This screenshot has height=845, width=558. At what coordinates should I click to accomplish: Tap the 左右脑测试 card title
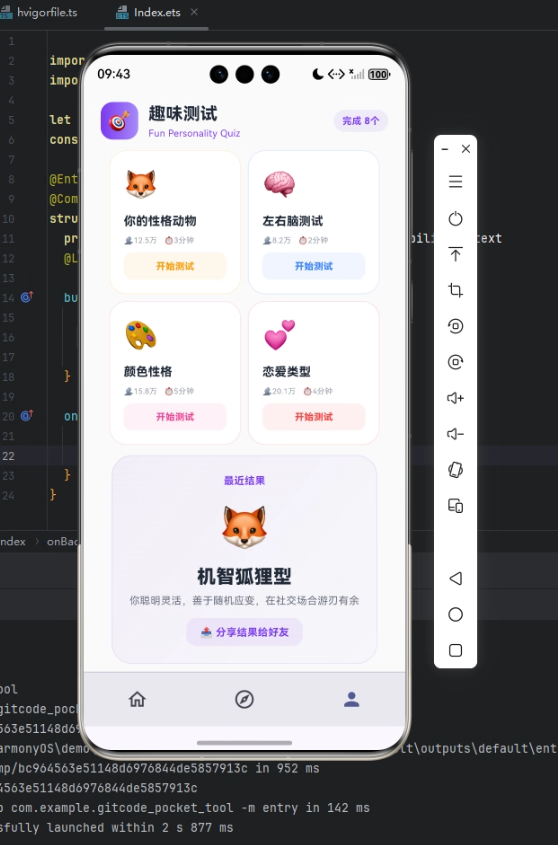[293, 220]
